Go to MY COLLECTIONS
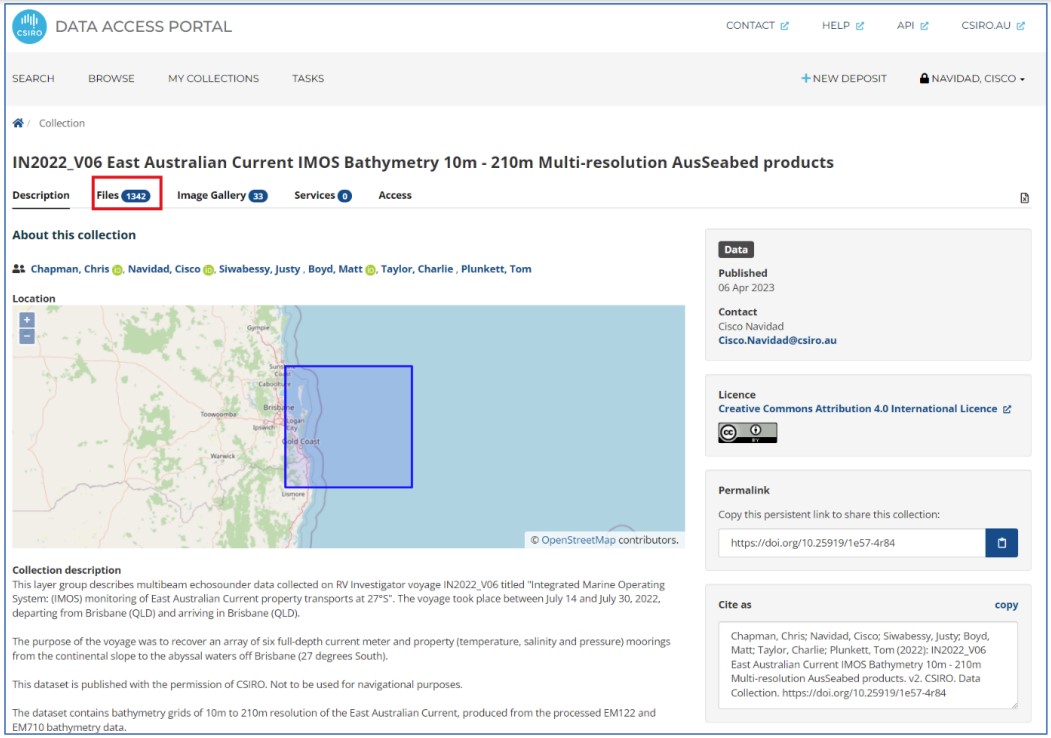The height and width of the screenshot is (738, 1051). pyautogui.click(x=213, y=79)
